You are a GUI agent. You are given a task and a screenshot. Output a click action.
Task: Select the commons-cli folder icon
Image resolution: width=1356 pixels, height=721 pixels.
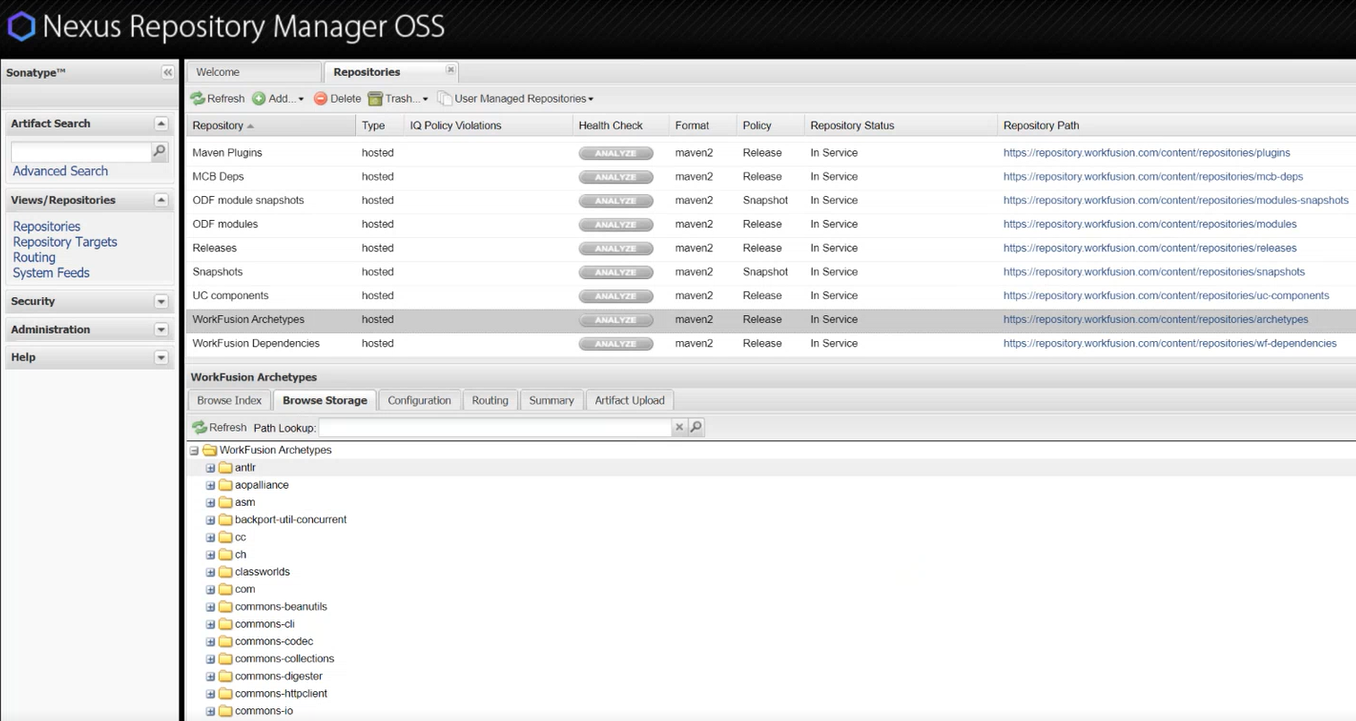pos(225,624)
